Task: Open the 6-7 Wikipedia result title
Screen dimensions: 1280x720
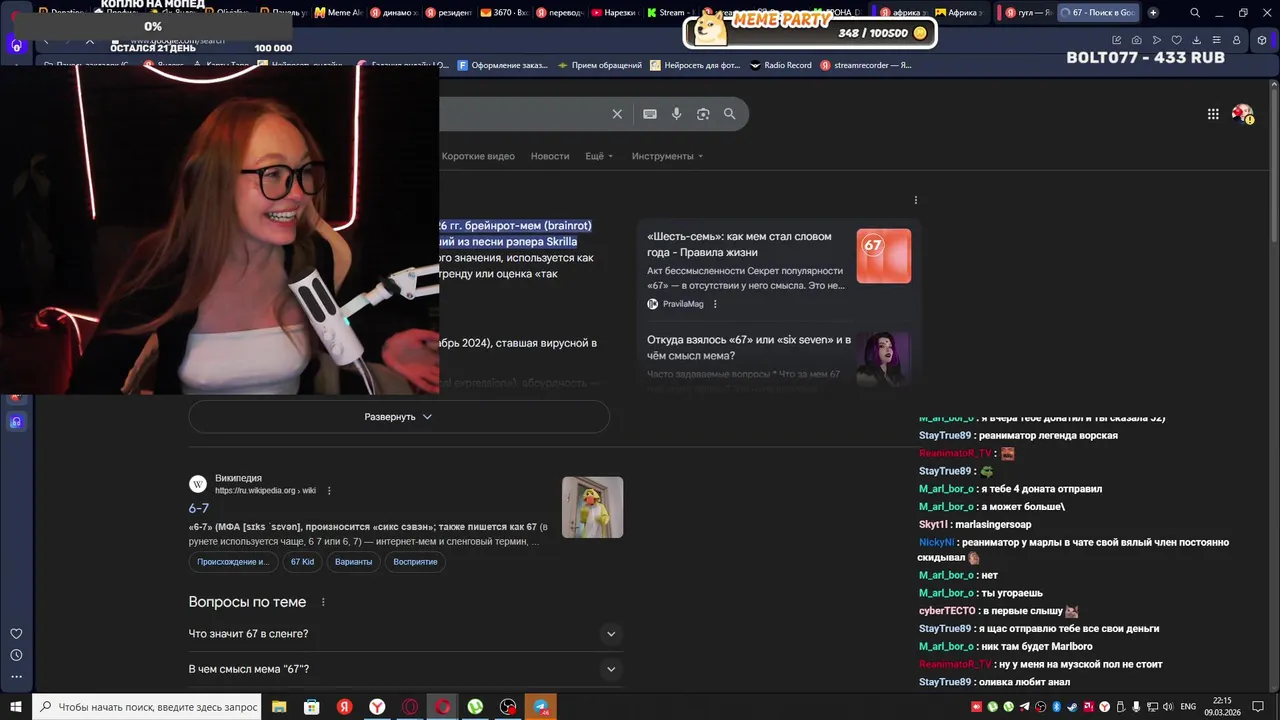Action: click(x=198, y=508)
